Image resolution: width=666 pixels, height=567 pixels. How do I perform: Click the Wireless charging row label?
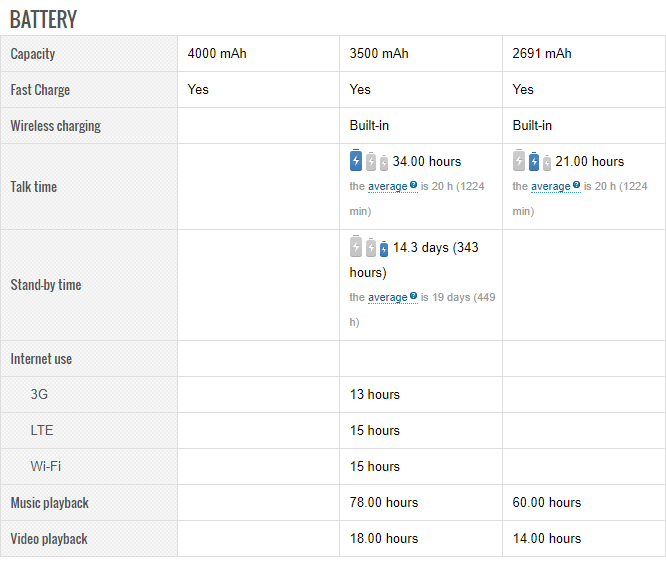[55, 126]
